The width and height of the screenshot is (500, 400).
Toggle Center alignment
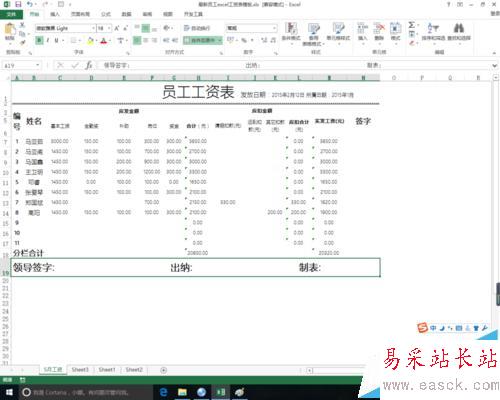coord(146,40)
